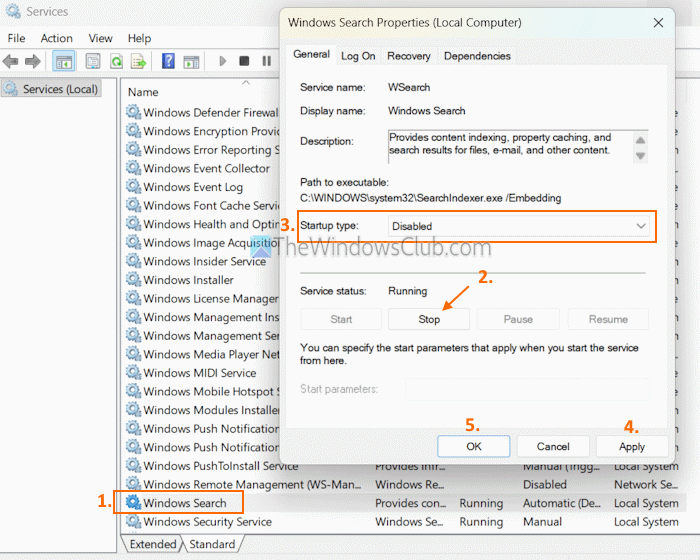Click the Pause Service toolbar icon

(267, 61)
